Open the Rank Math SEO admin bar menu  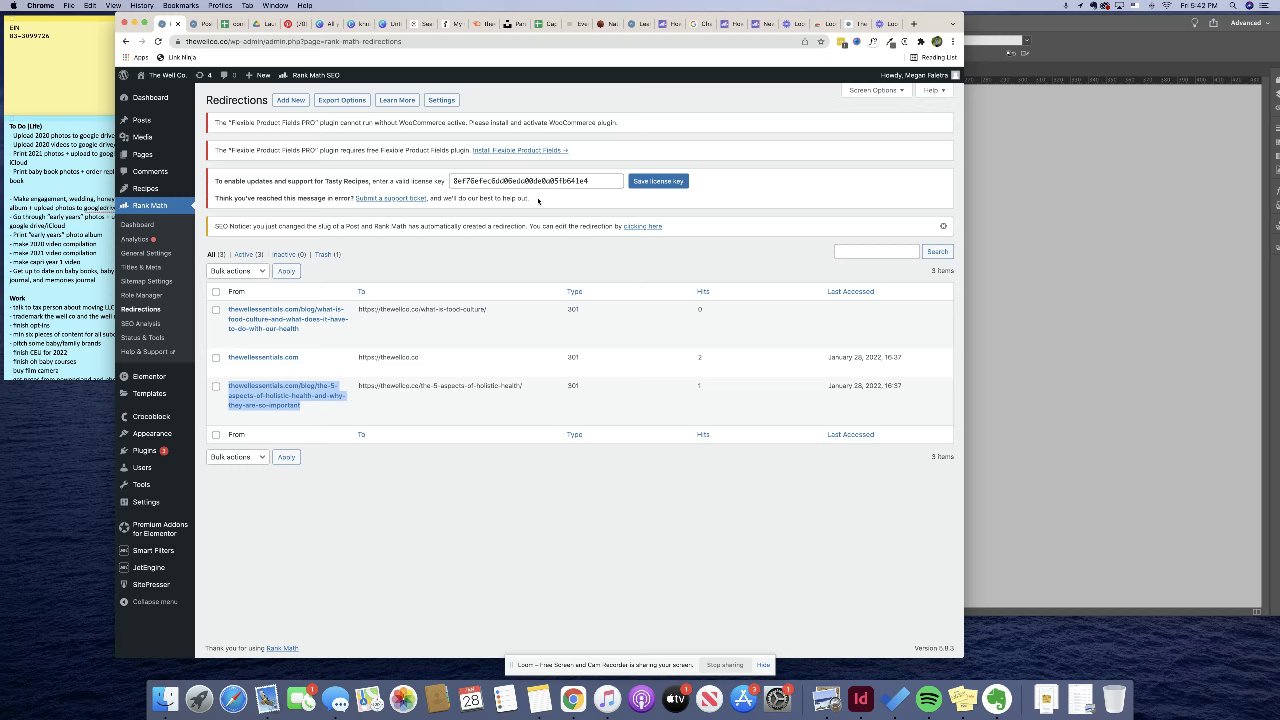tap(310, 75)
